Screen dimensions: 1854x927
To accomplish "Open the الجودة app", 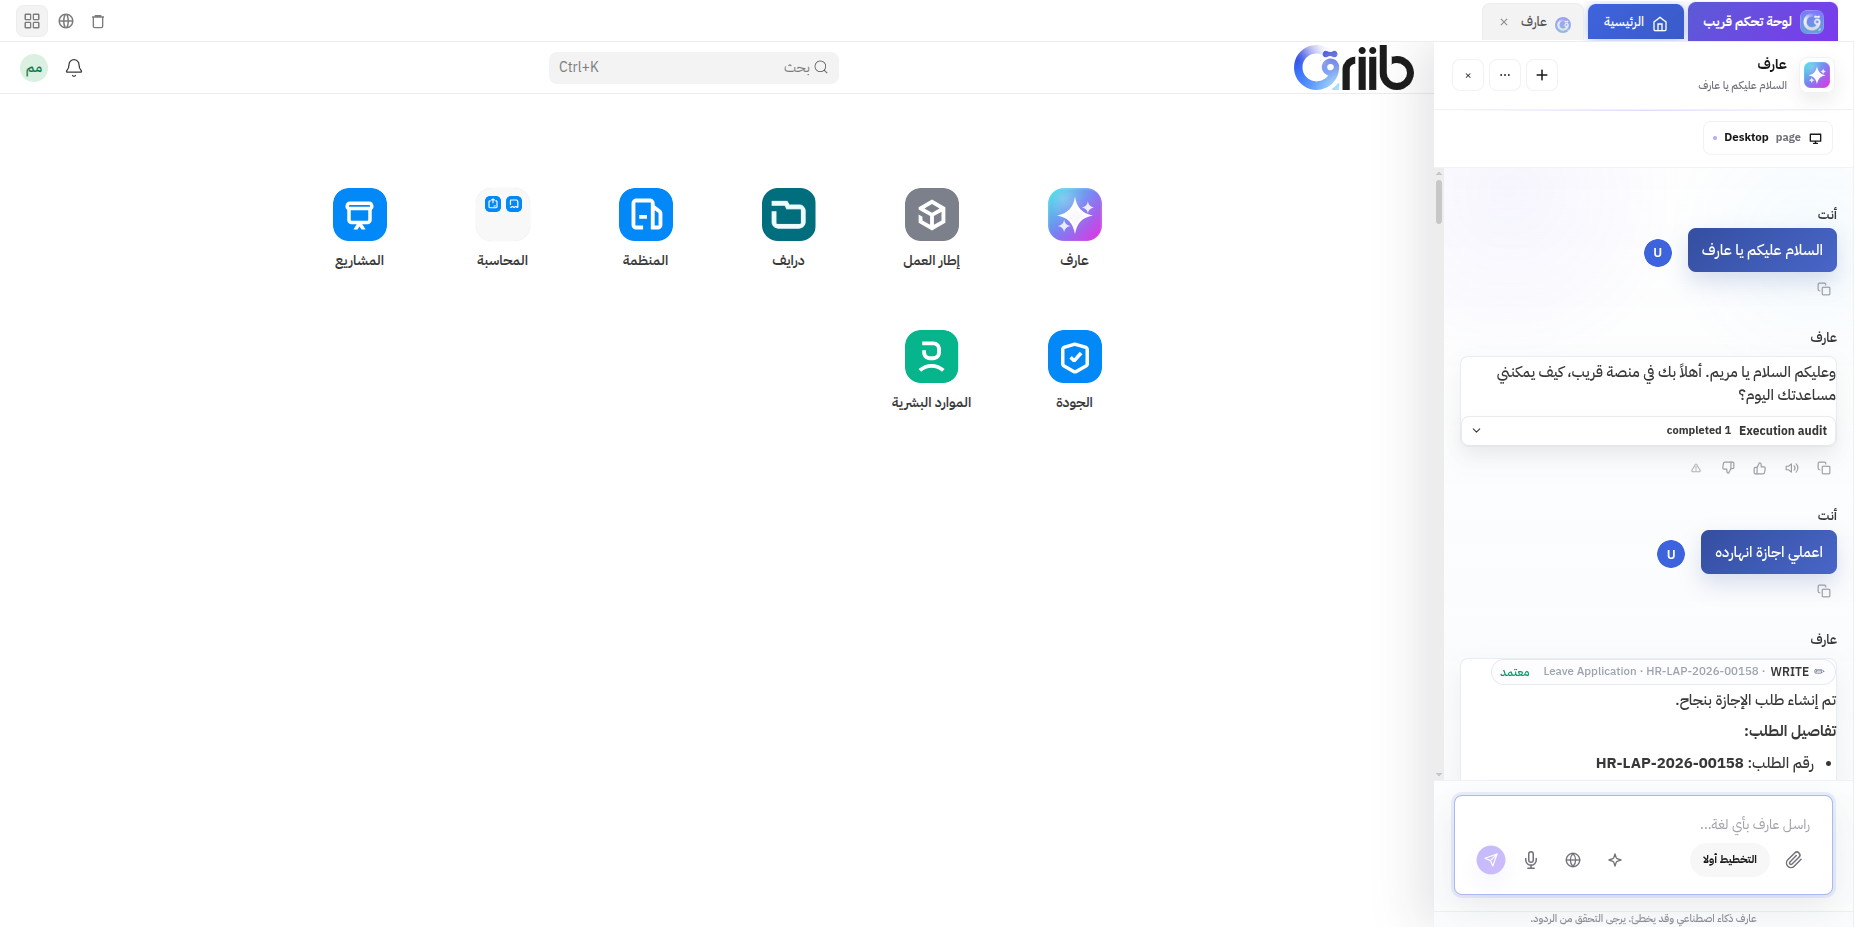I will pos(1074,357).
